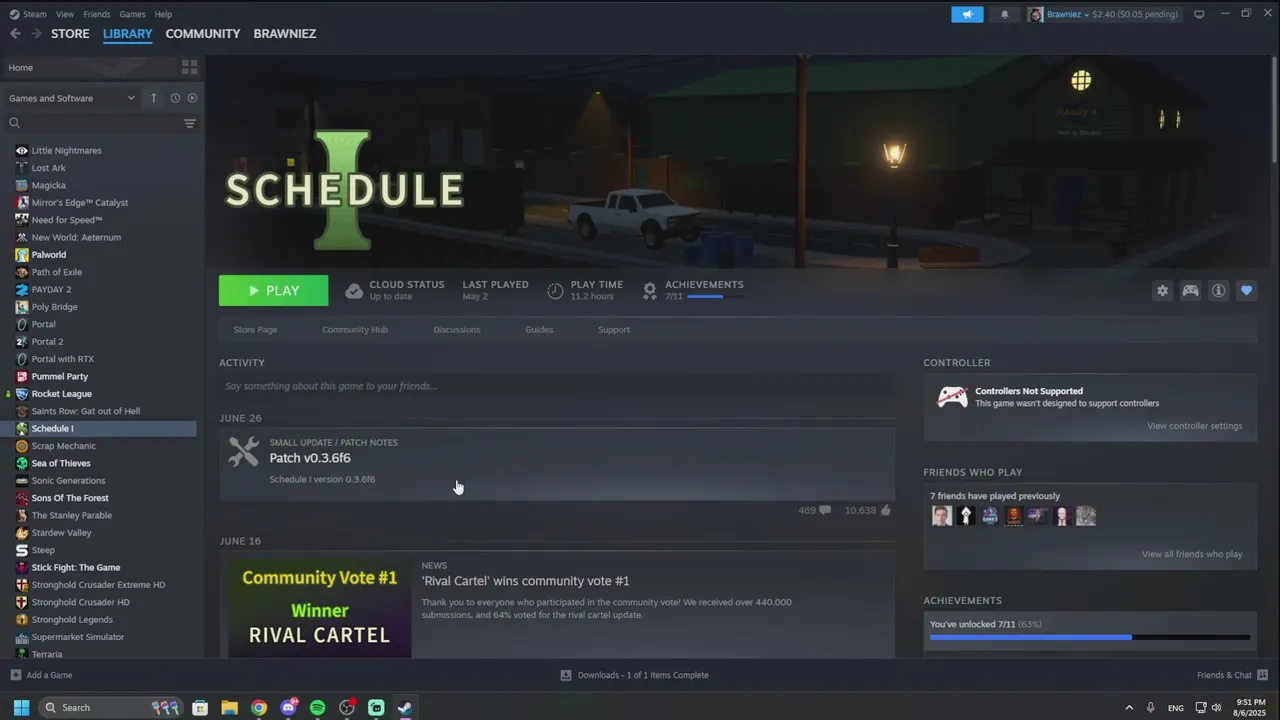Open the BRAWNIEZ profile tab
1280x720 pixels.
(x=285, y=33)
